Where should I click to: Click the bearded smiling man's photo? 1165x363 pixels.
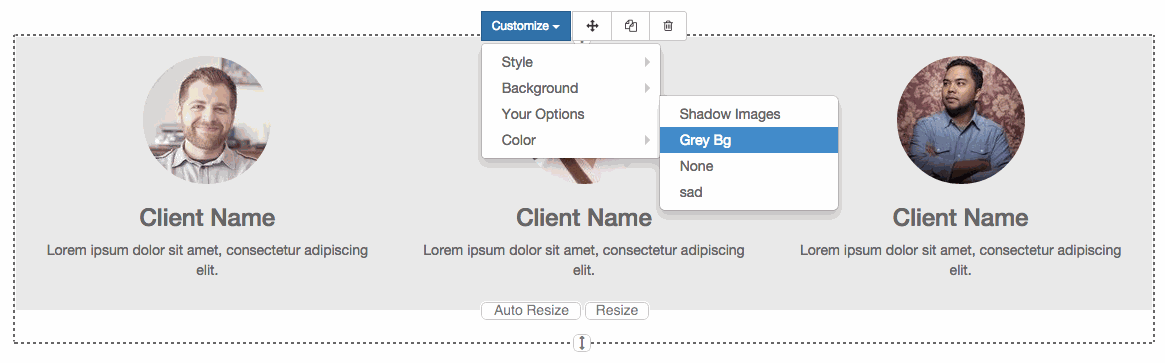tap(207, 120)
